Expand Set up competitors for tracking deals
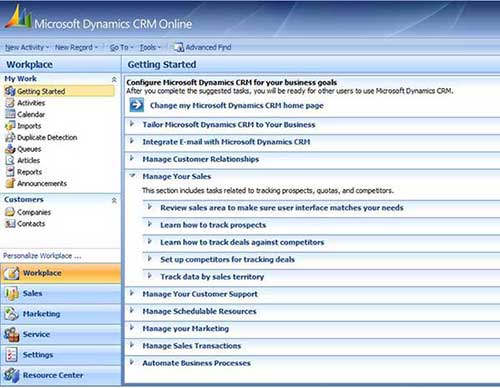The image size is (500, 388). pyautogui.click(x=150, y=259)
